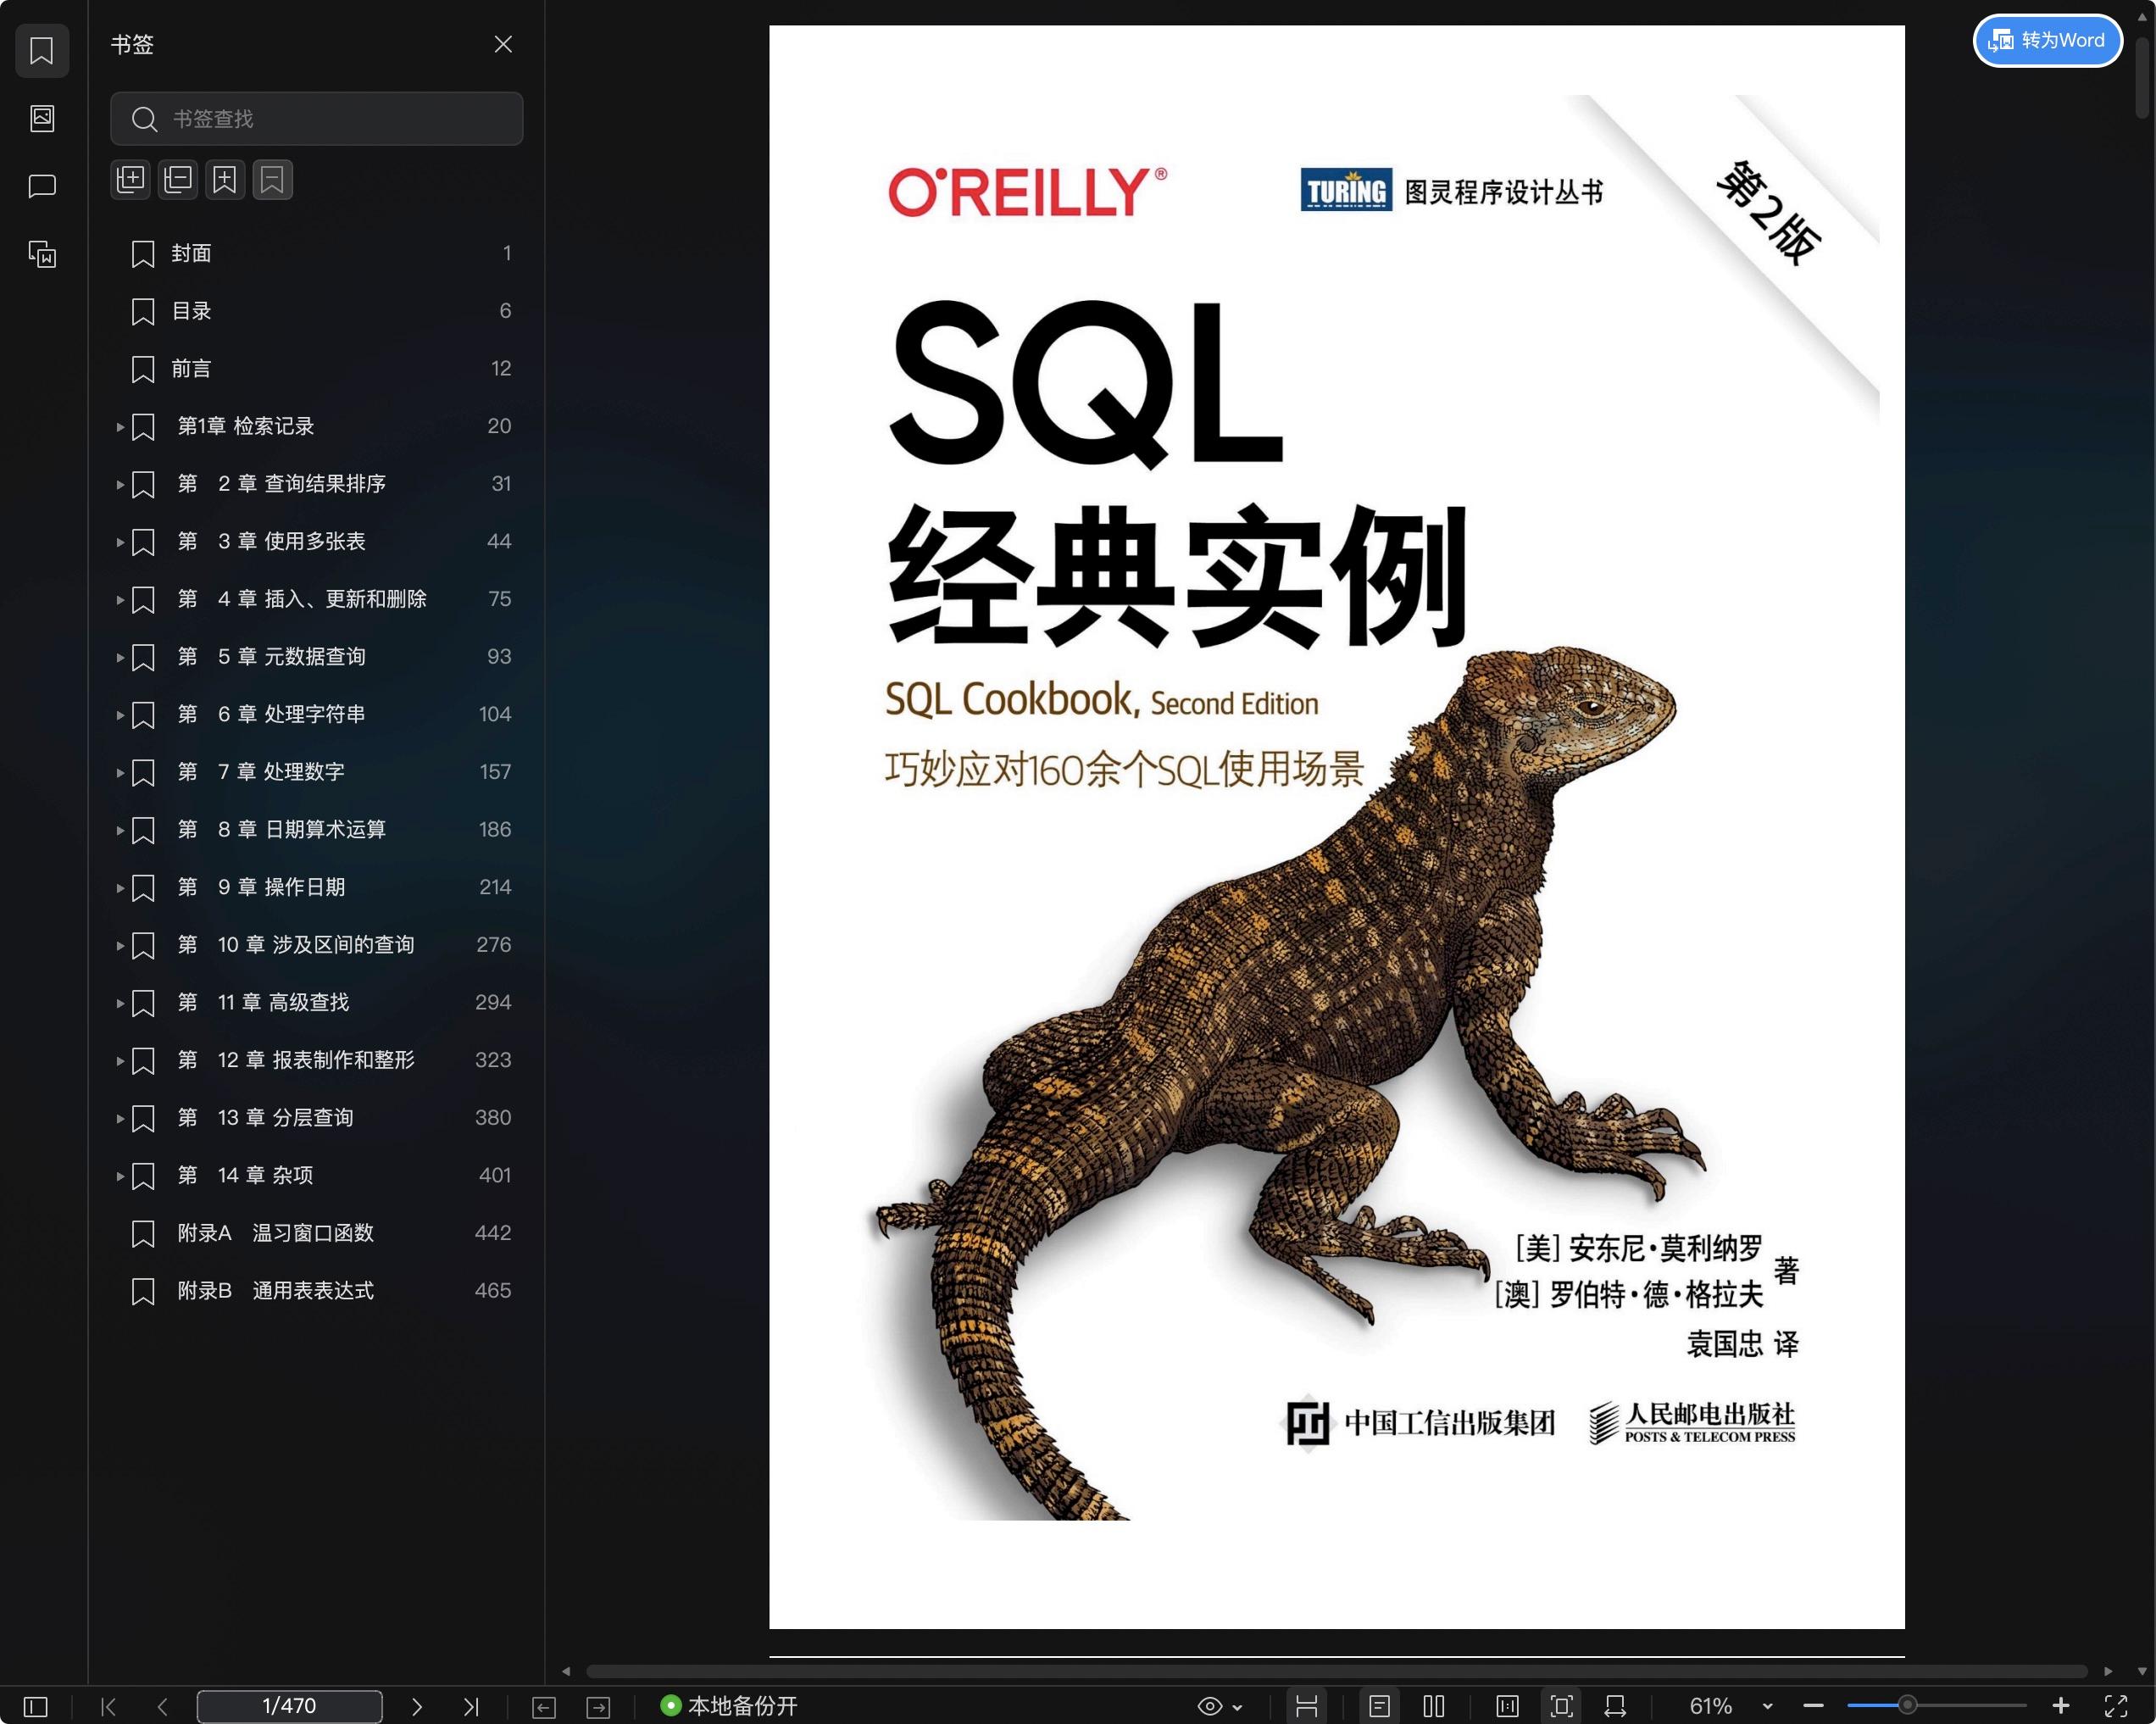
Task: Click the 转为Word button
Action: (x=2047, y=41)
